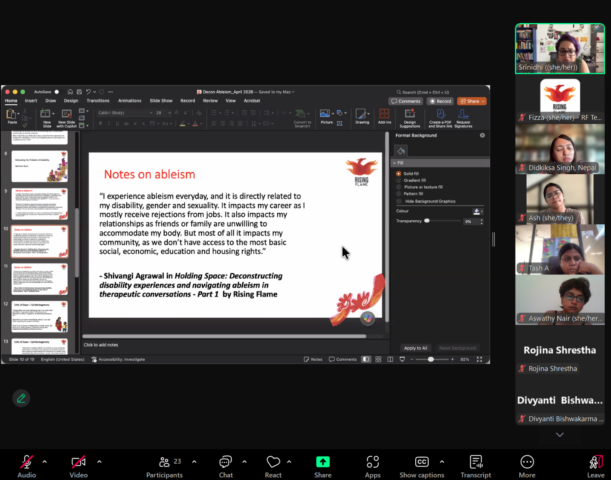Viewport: 611px width, 480px height.
Task: Open the Slide Show ribbon tab
Action: tap(161, 101)
